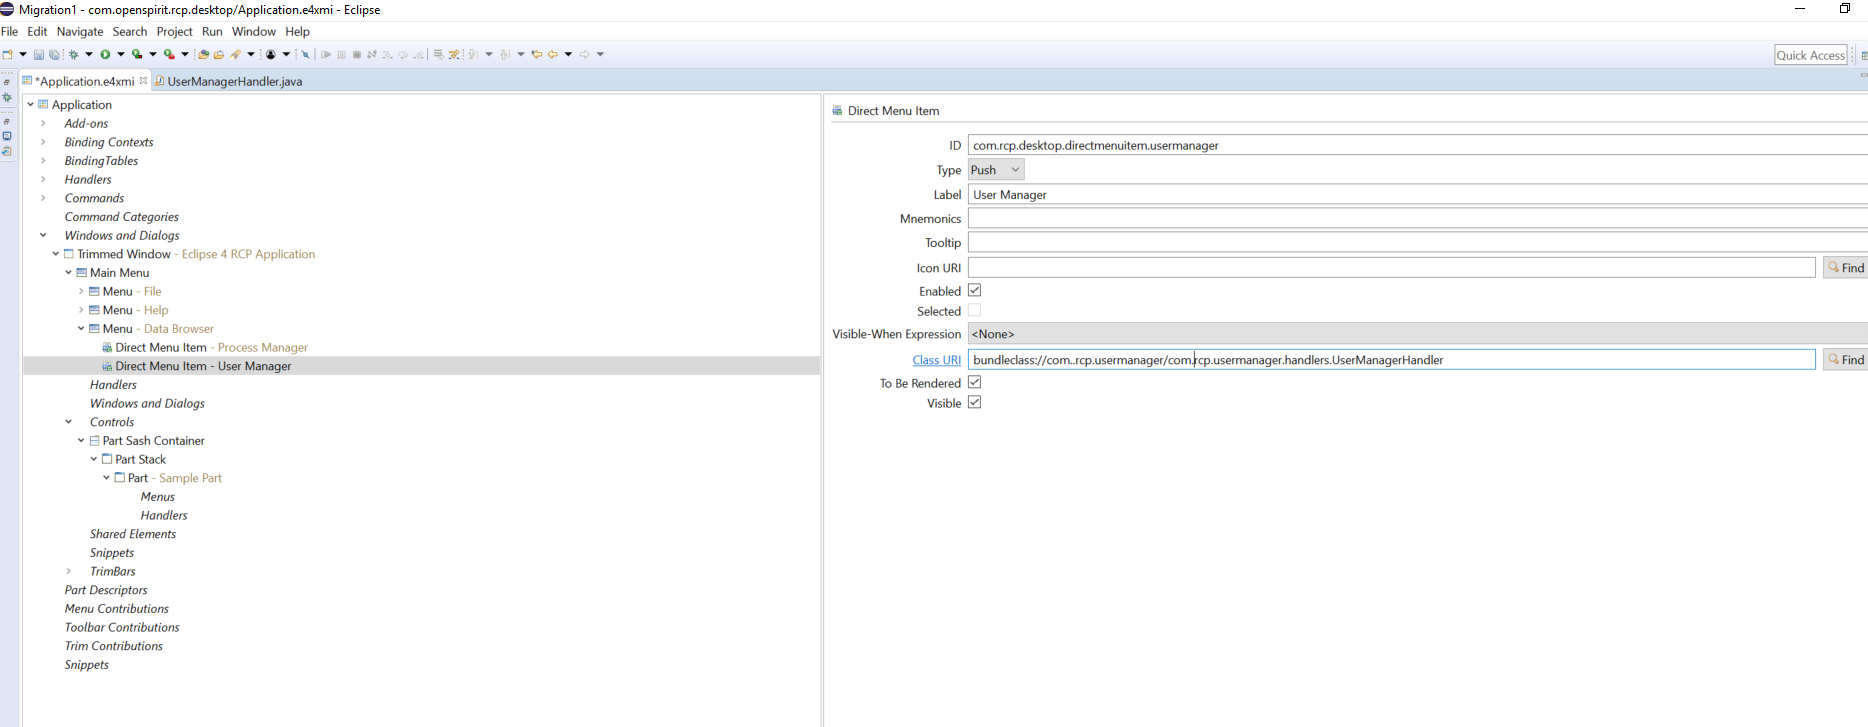1868x727 pixels.
Task: Click the New wizard toolbar icon
Action: point(7,54)
